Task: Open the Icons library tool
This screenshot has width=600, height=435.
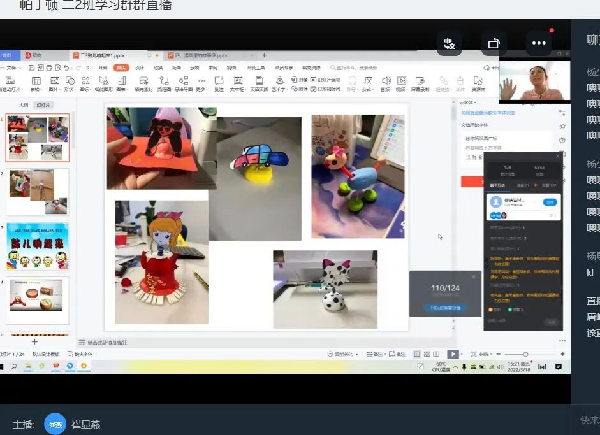Action: (85, 83)
